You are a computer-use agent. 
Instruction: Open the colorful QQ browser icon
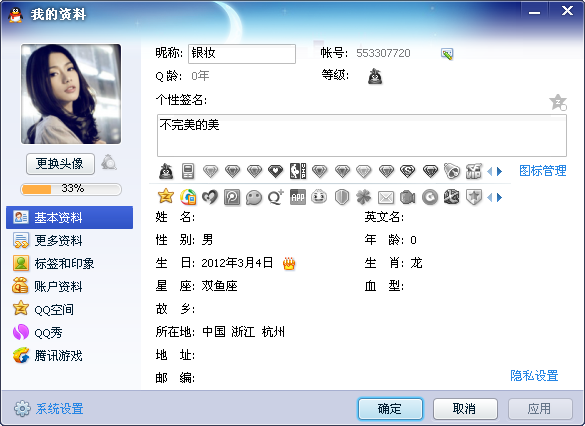tap(188, 197)
